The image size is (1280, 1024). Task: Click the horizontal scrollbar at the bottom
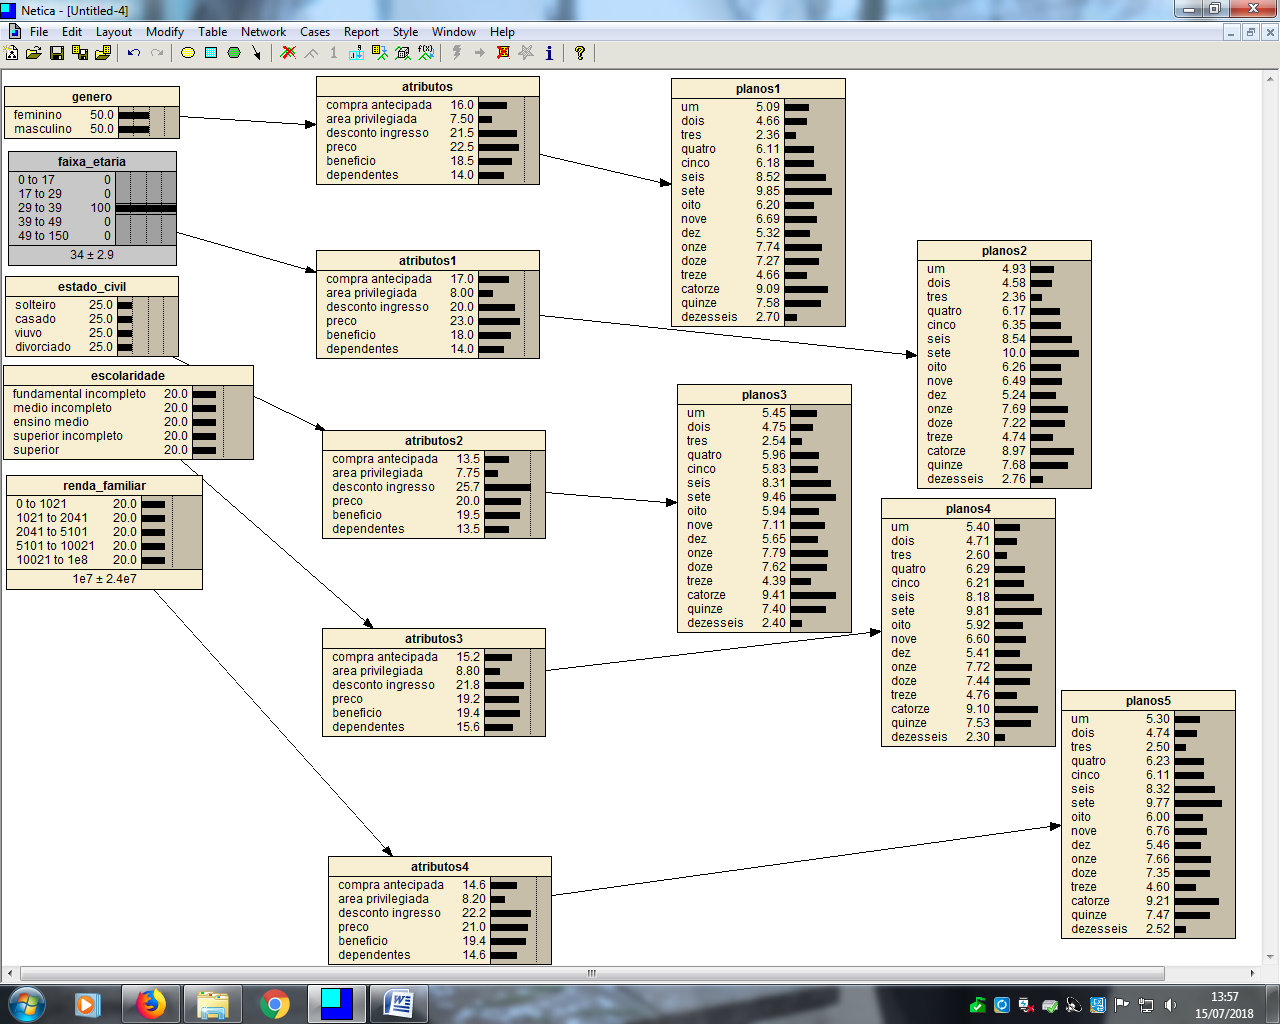592,973
